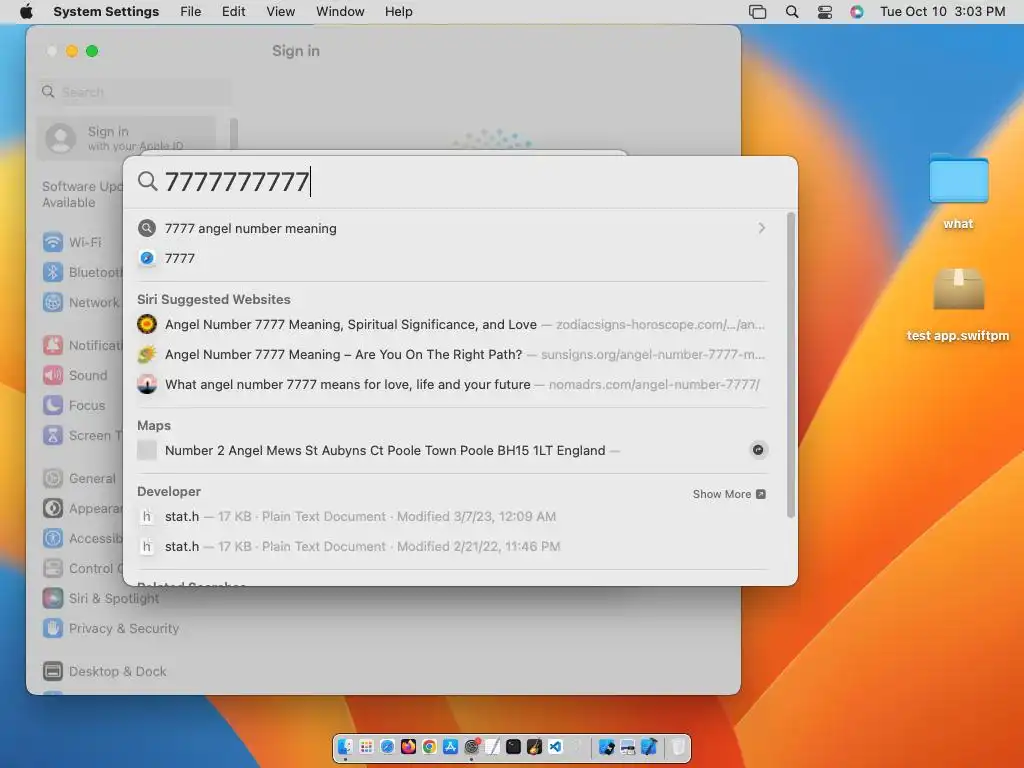The height and width of the screenshot is (768, 1024).
Task: Open the System Settings menu
Action: [106, 12]
